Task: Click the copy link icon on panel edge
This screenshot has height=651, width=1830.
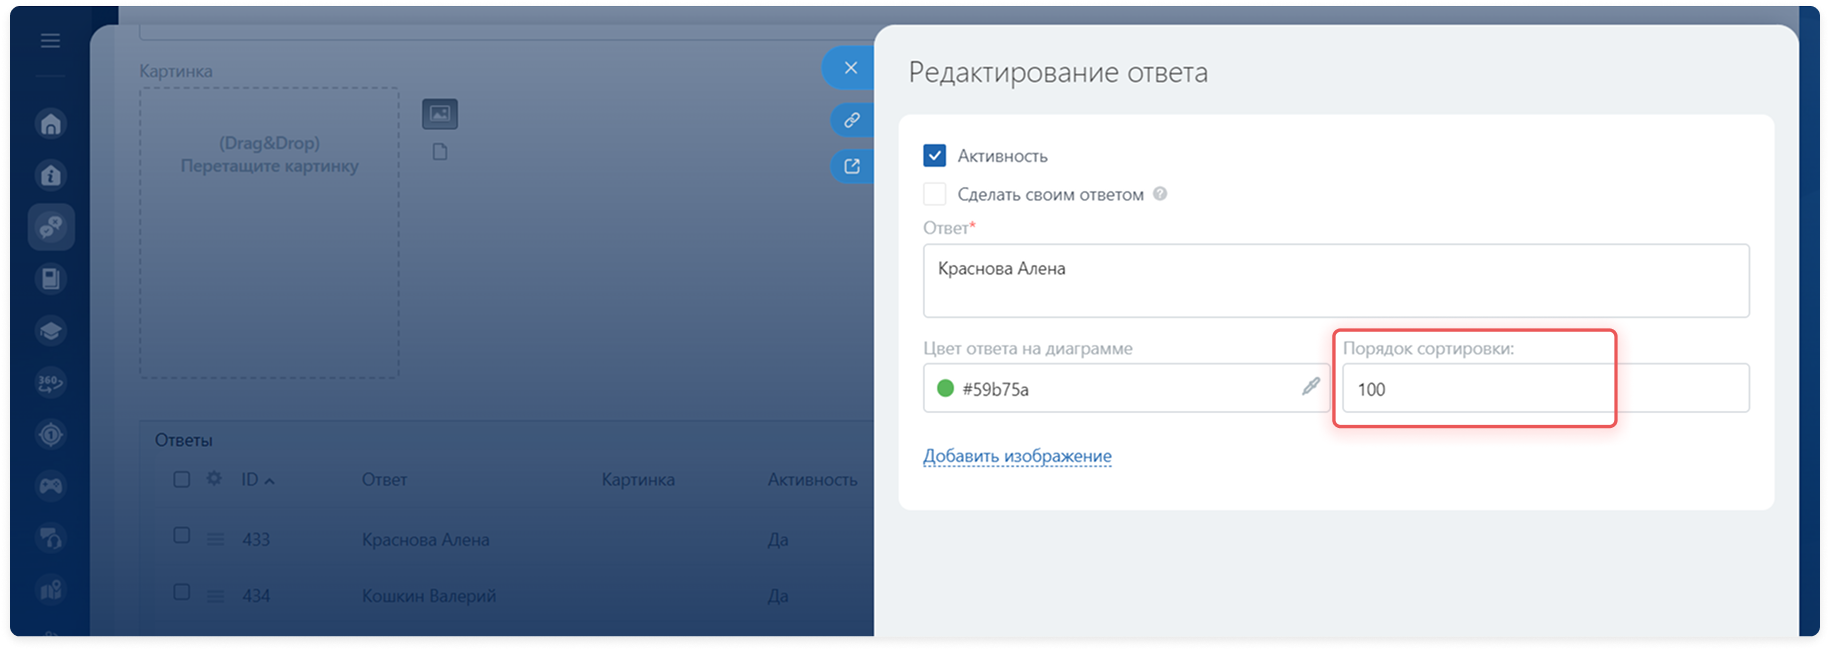Action: pyautogui.click(x=851, y=120)
